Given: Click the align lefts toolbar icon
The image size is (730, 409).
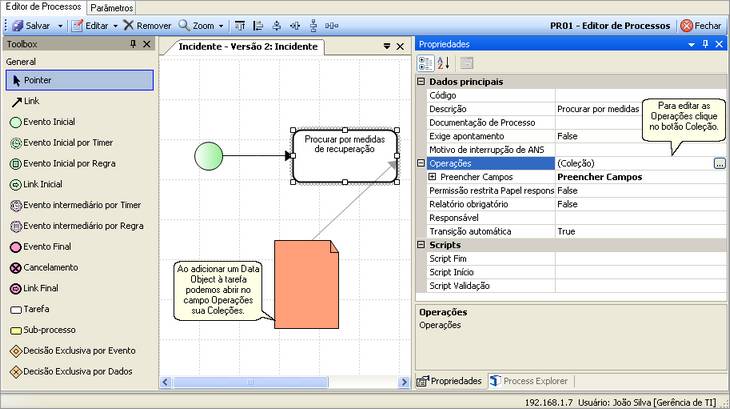Looking at the screenshot, I should point(258,26).
